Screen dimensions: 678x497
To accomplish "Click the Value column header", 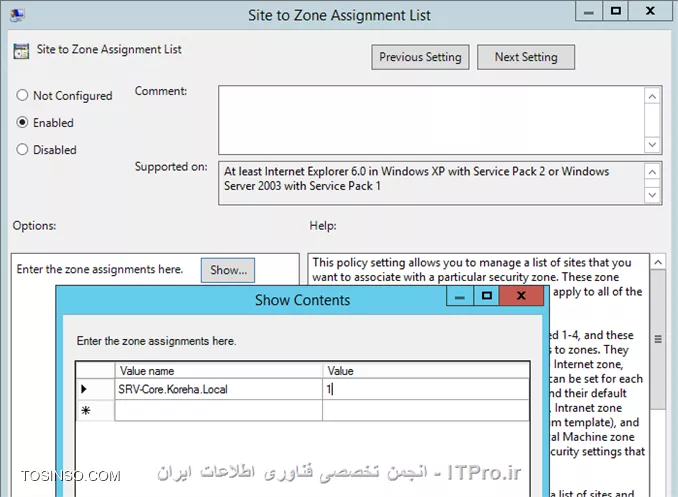I will [x=425, y=371].
